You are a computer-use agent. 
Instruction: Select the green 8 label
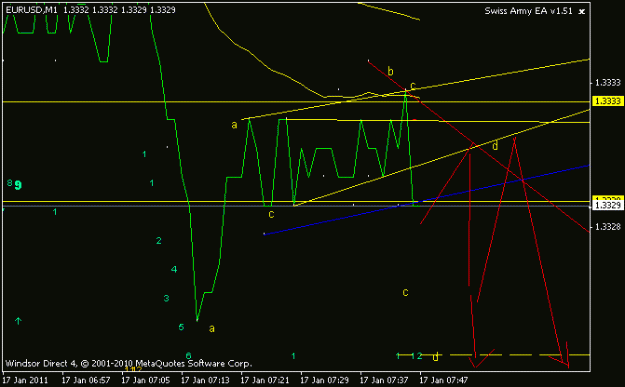click(10, 183)
